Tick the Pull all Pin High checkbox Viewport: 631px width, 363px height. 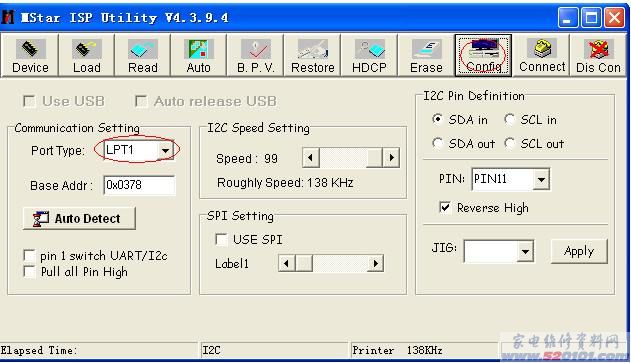(x=29, y=272)
